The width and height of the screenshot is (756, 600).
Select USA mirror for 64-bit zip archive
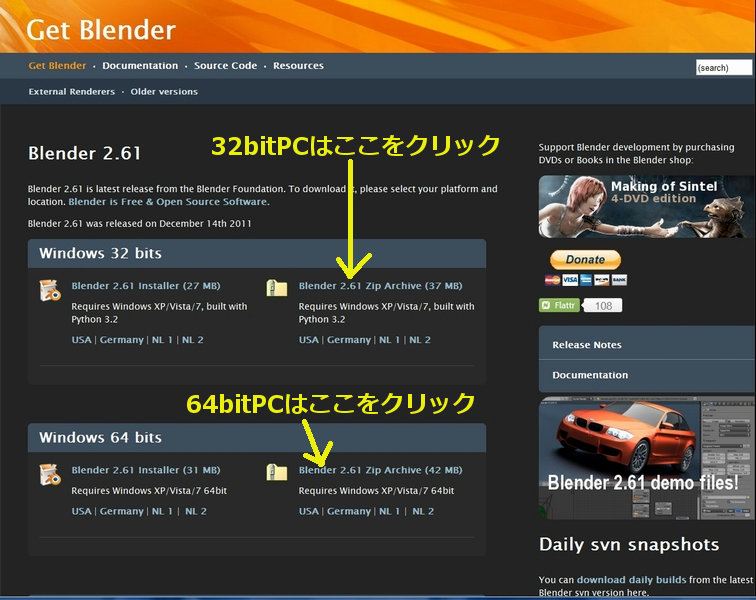click(309, 511)
